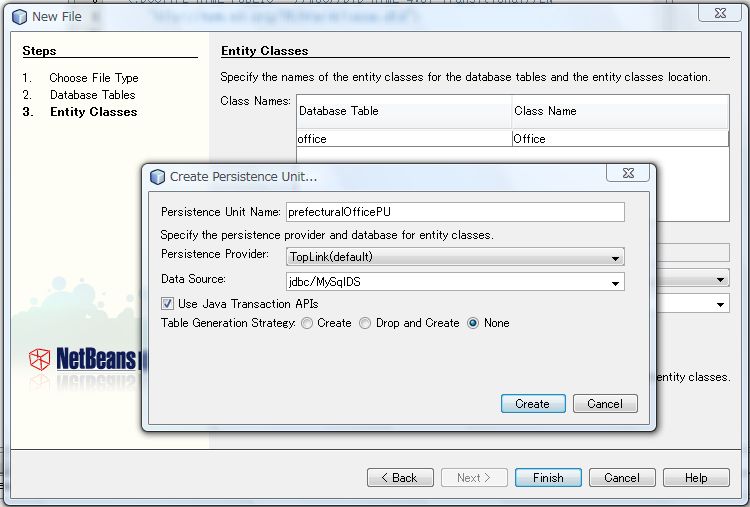Click the New File window icon

point(17,16)
